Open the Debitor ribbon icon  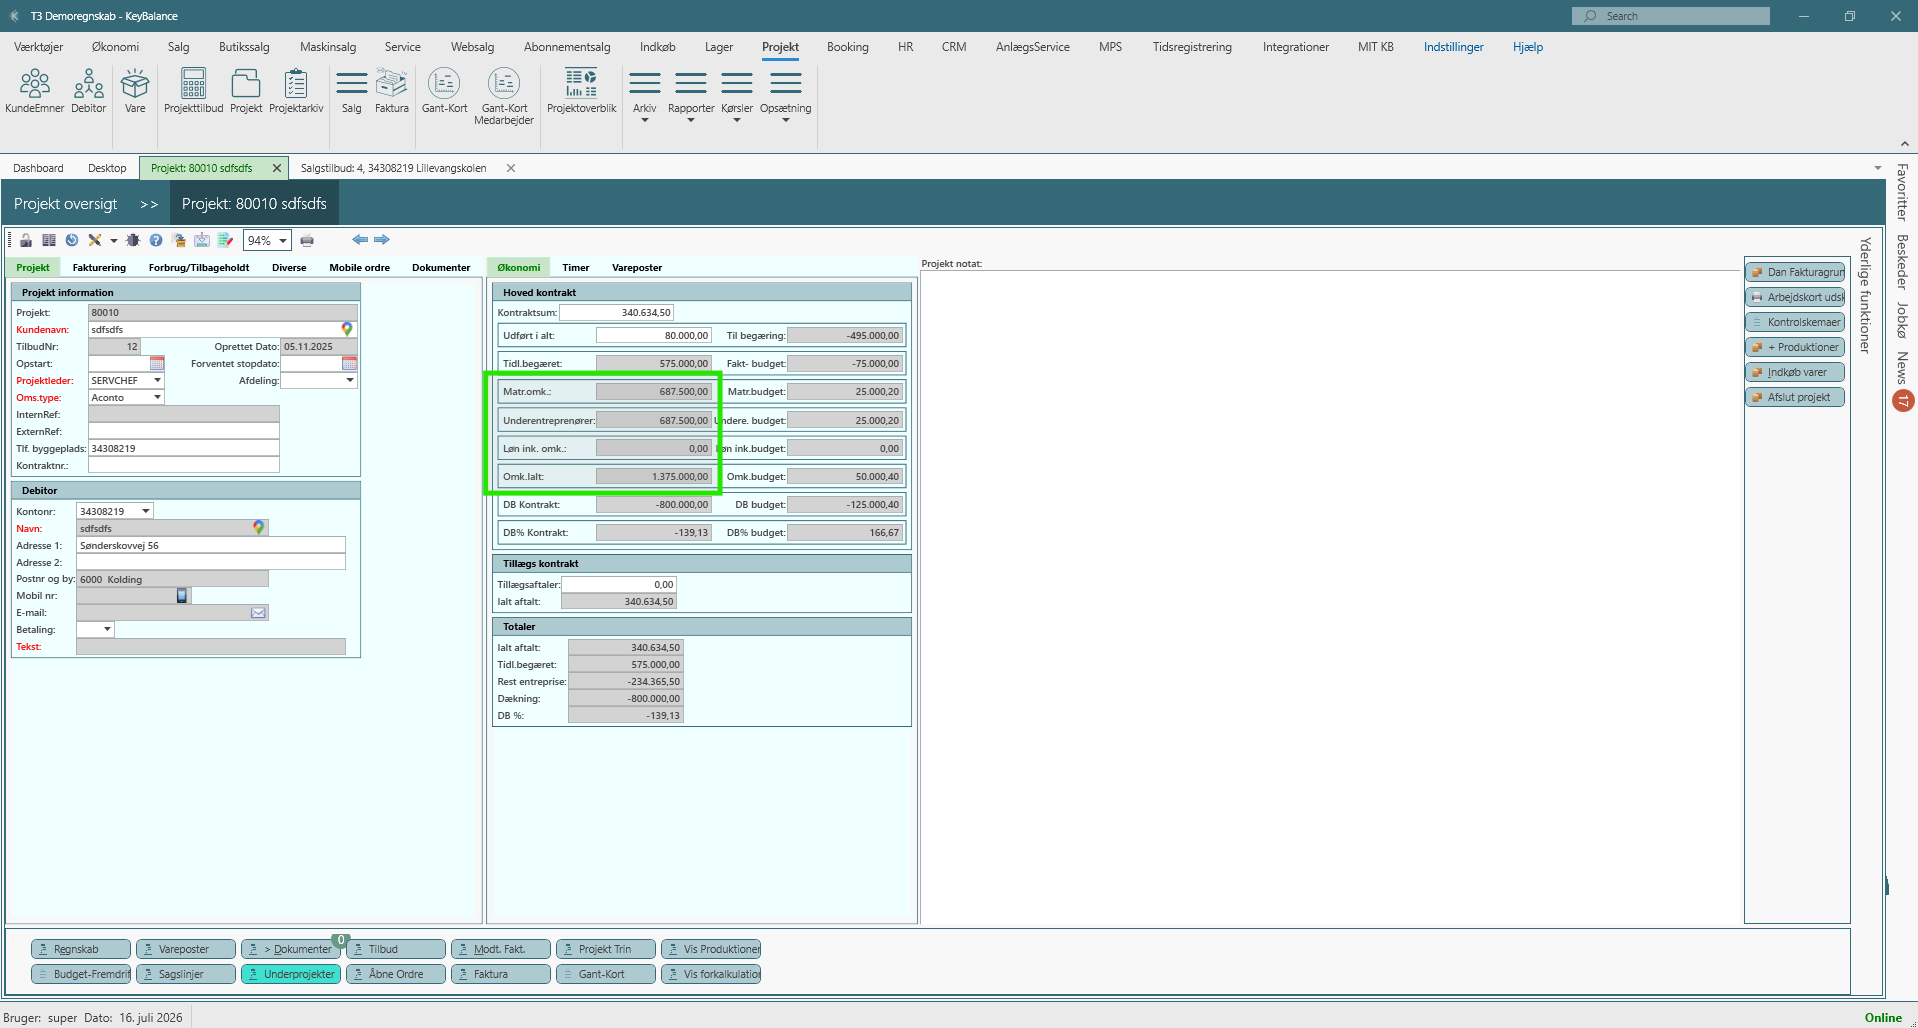tap(88, 91)
